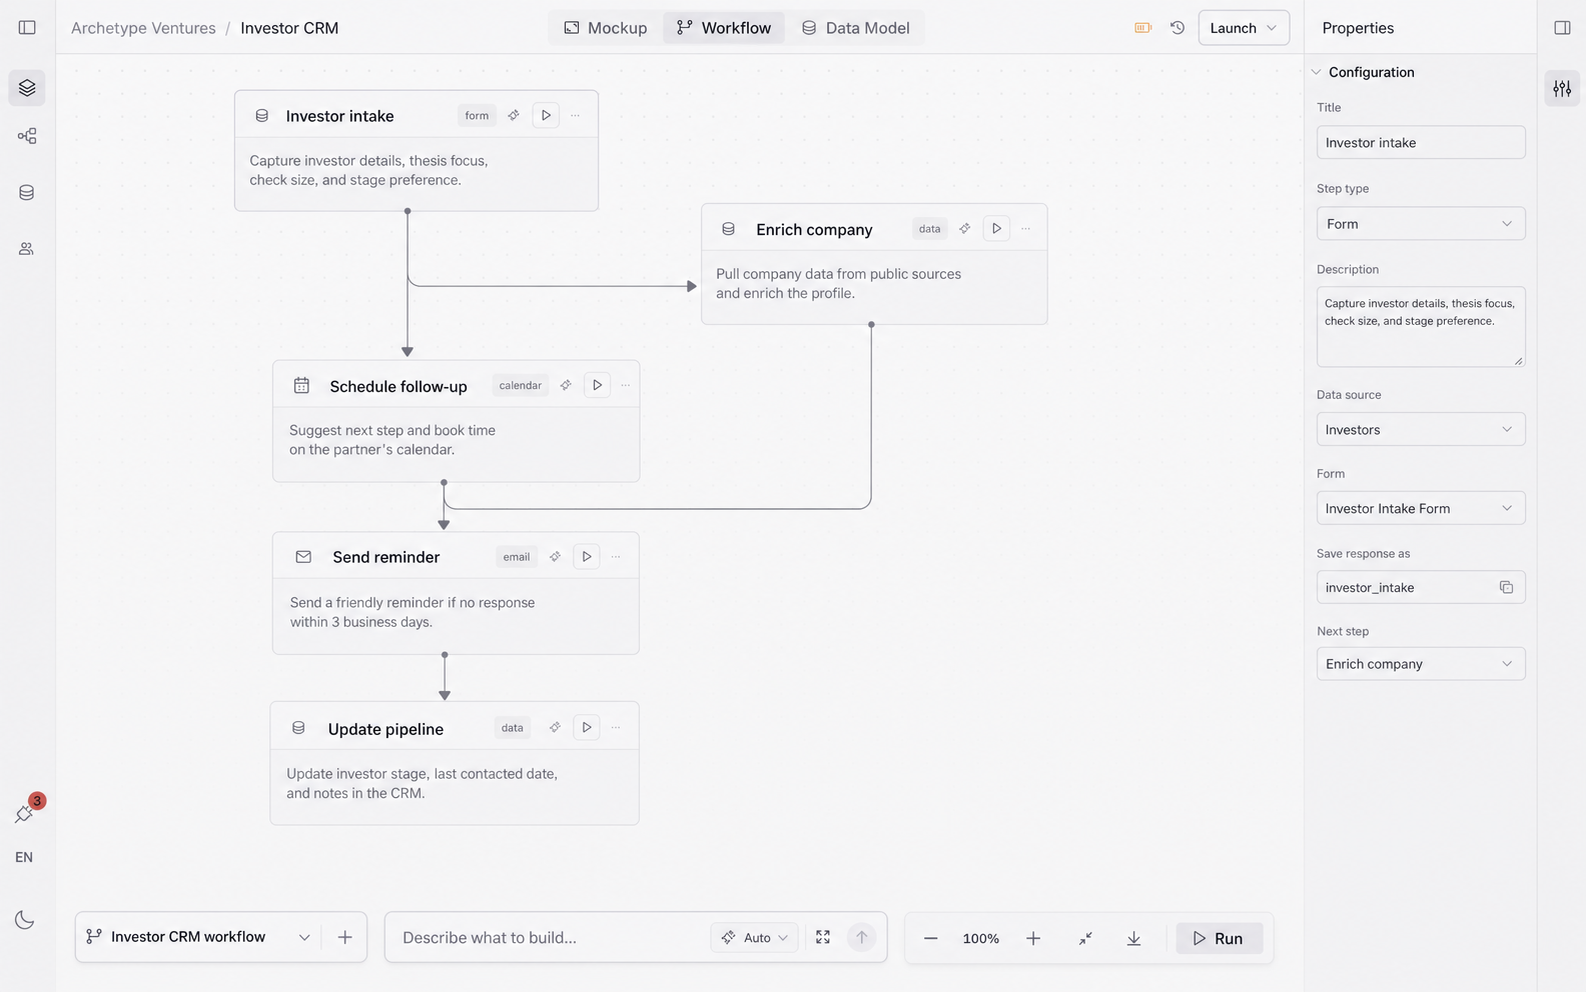Open pinned notifications with badge 3

pyautogui.click(x=26, y=812)
